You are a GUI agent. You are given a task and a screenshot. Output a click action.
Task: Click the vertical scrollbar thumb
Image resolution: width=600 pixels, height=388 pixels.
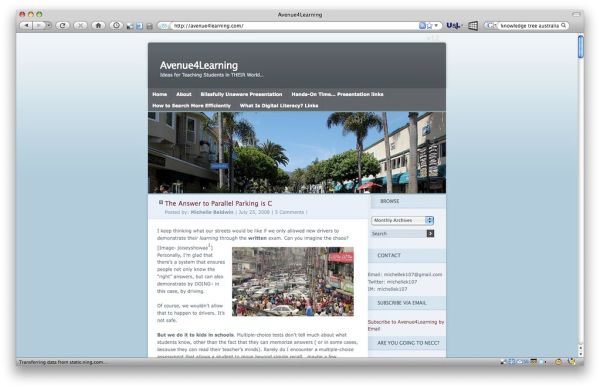(x=580, y=46)
